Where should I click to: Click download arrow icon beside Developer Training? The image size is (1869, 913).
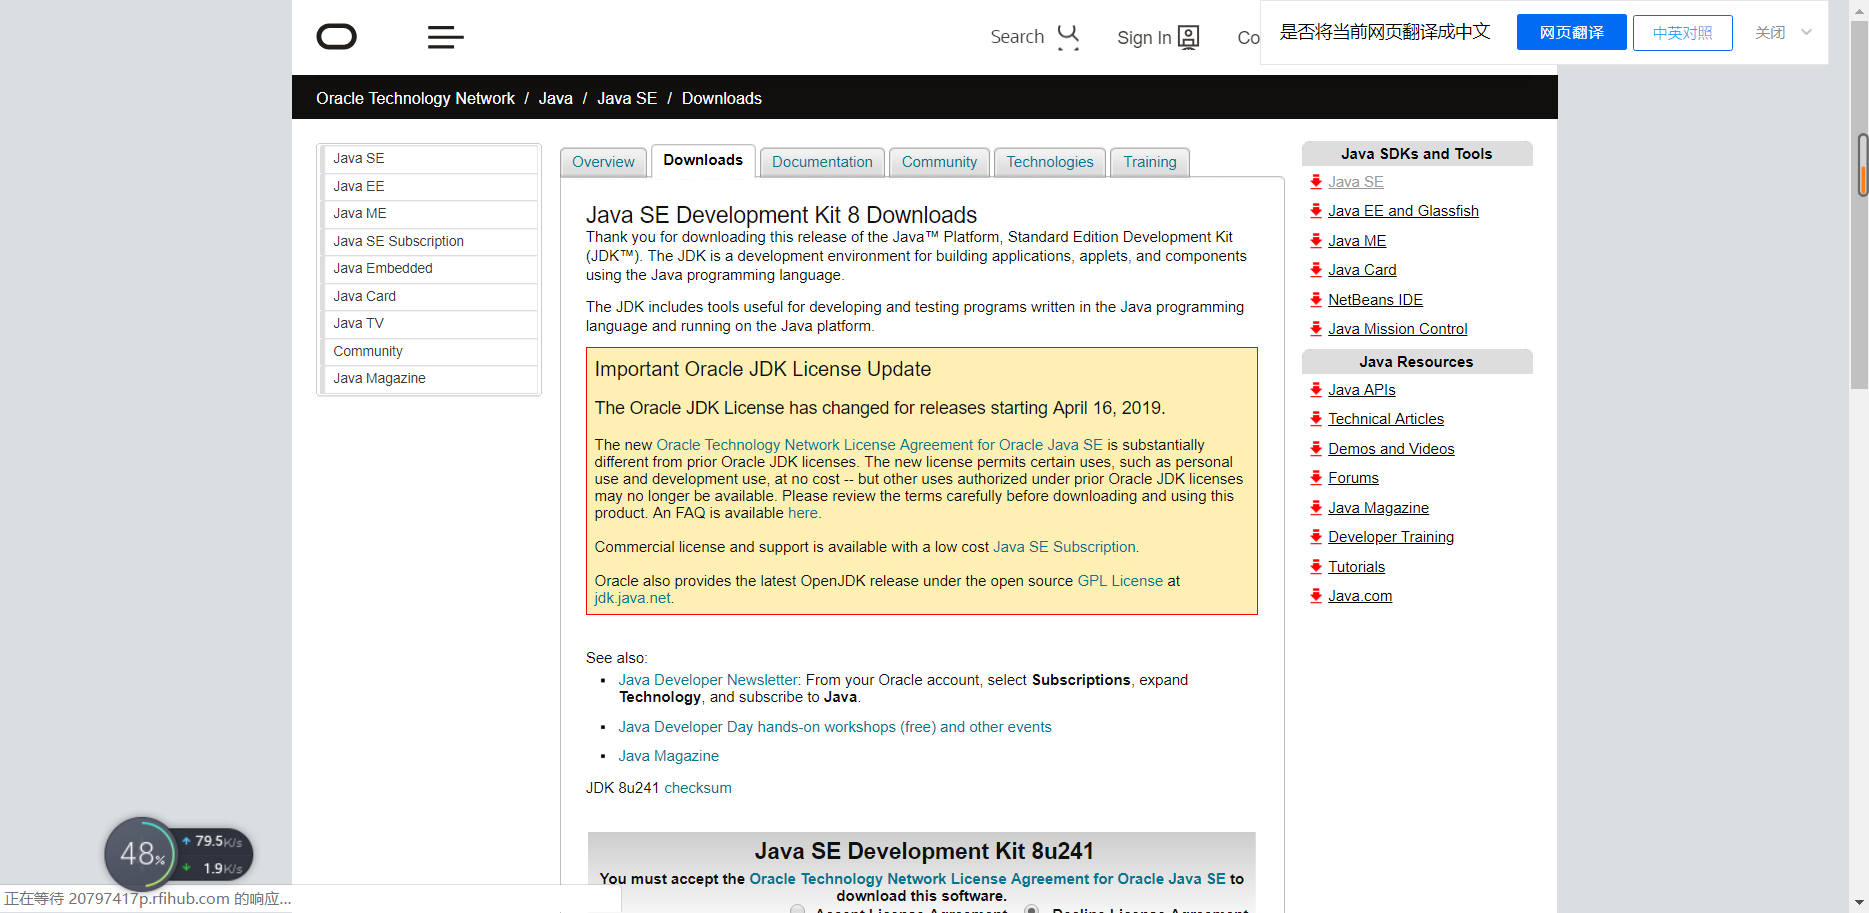pyautogui.click(x=1316, y=537)
